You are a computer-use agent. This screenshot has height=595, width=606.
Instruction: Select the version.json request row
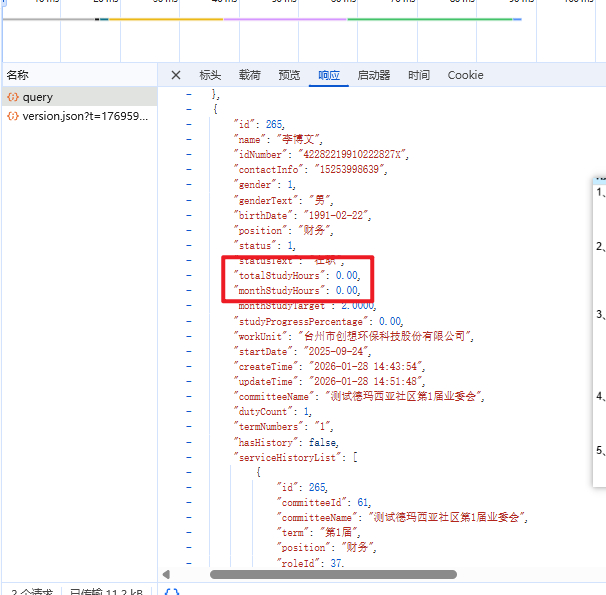80,116
